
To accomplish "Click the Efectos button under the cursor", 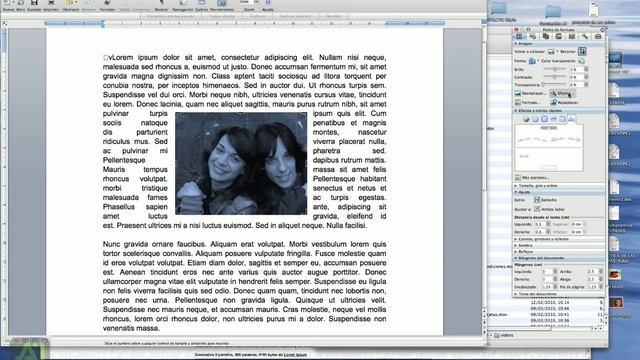I will [562, 93].
